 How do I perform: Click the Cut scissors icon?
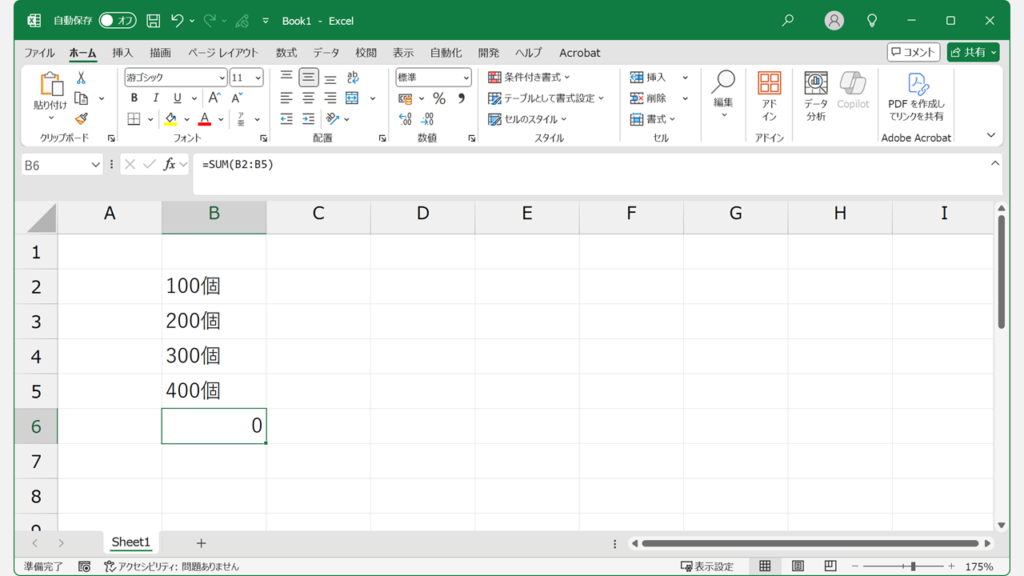(x=81, y=78)
